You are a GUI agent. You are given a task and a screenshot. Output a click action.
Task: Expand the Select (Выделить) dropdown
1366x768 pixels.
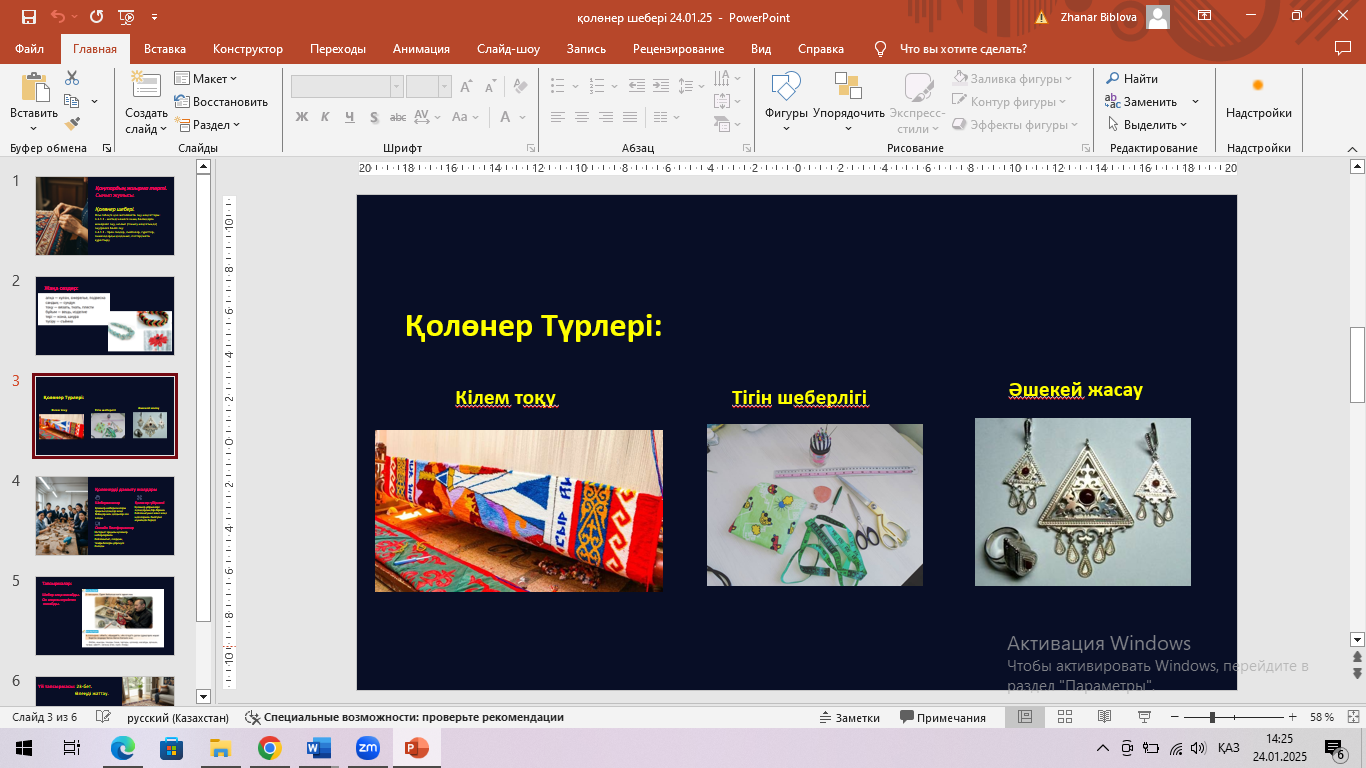(x=1149, y=125)
